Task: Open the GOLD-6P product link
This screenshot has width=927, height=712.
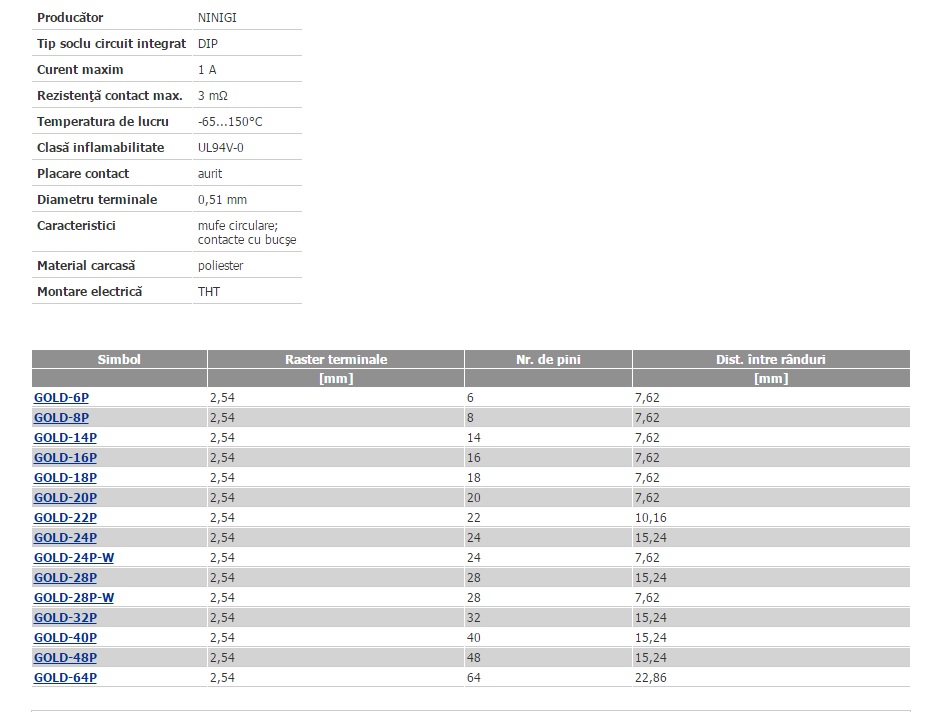Action: coord(61,397)
